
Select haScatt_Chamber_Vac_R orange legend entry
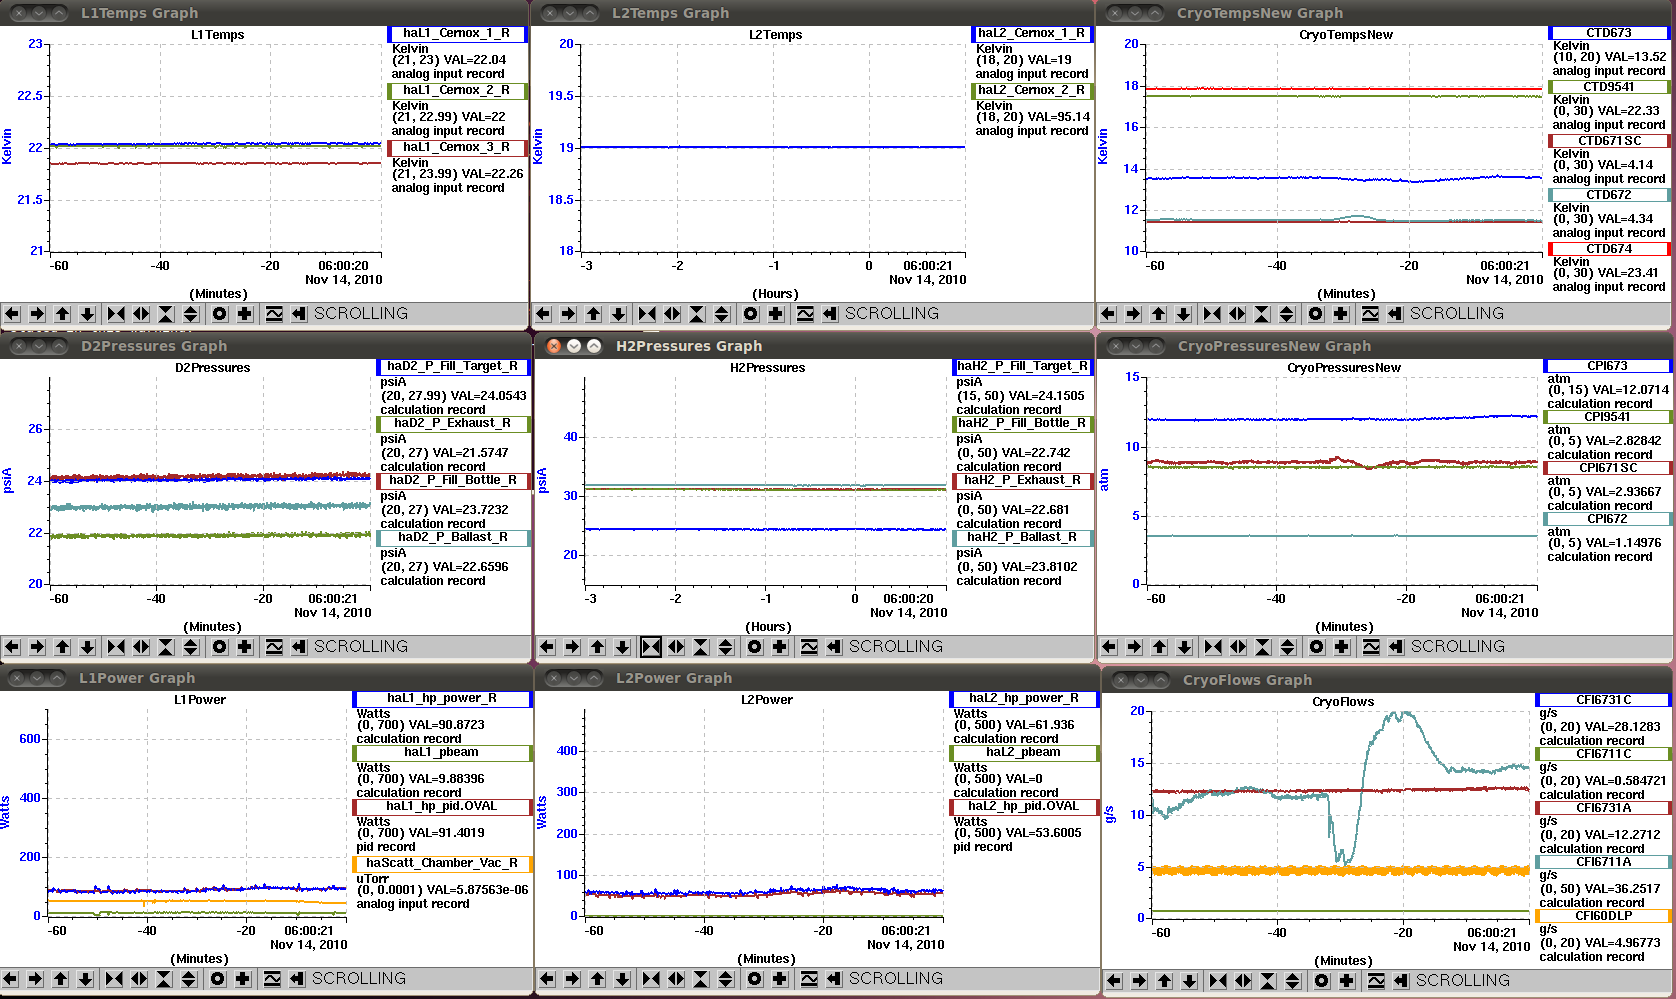(x=442, y=864)
